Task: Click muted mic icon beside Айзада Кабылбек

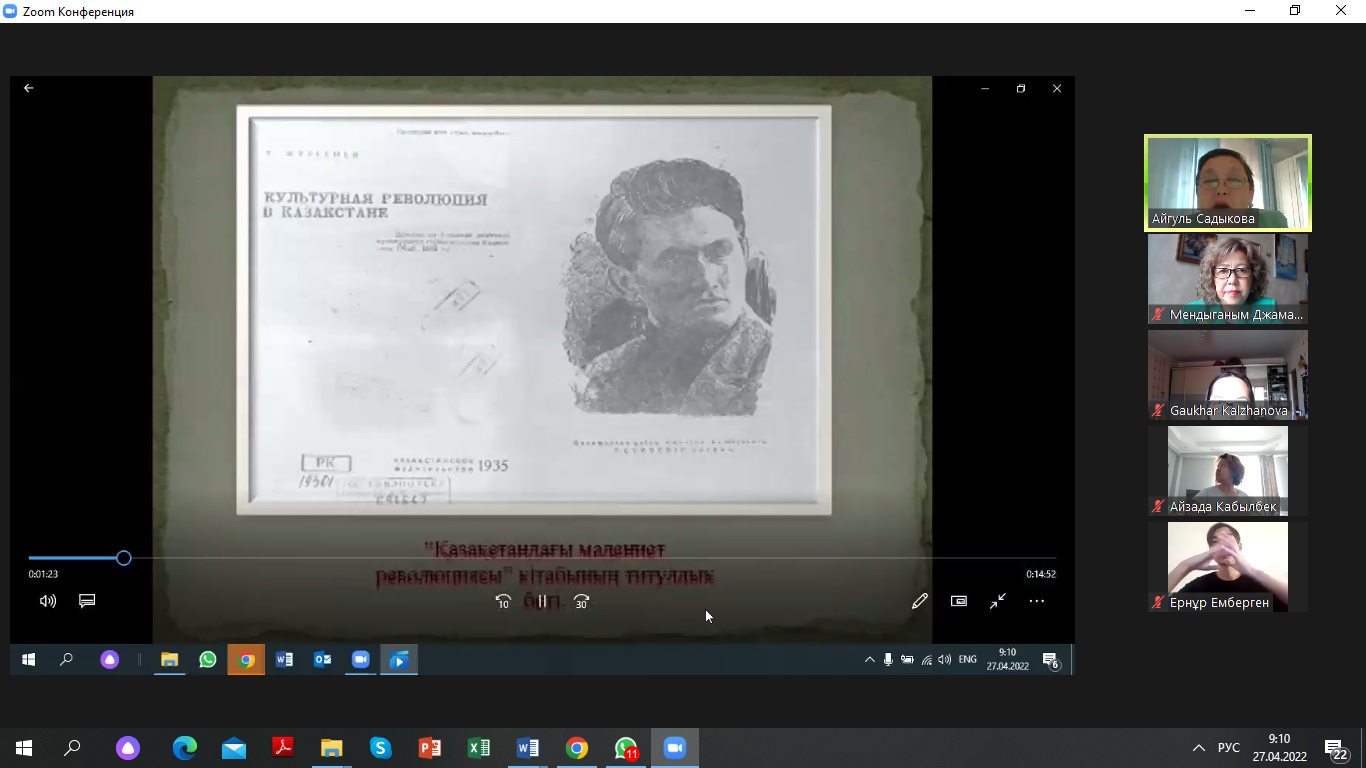Action: [x=1159, y=506]
